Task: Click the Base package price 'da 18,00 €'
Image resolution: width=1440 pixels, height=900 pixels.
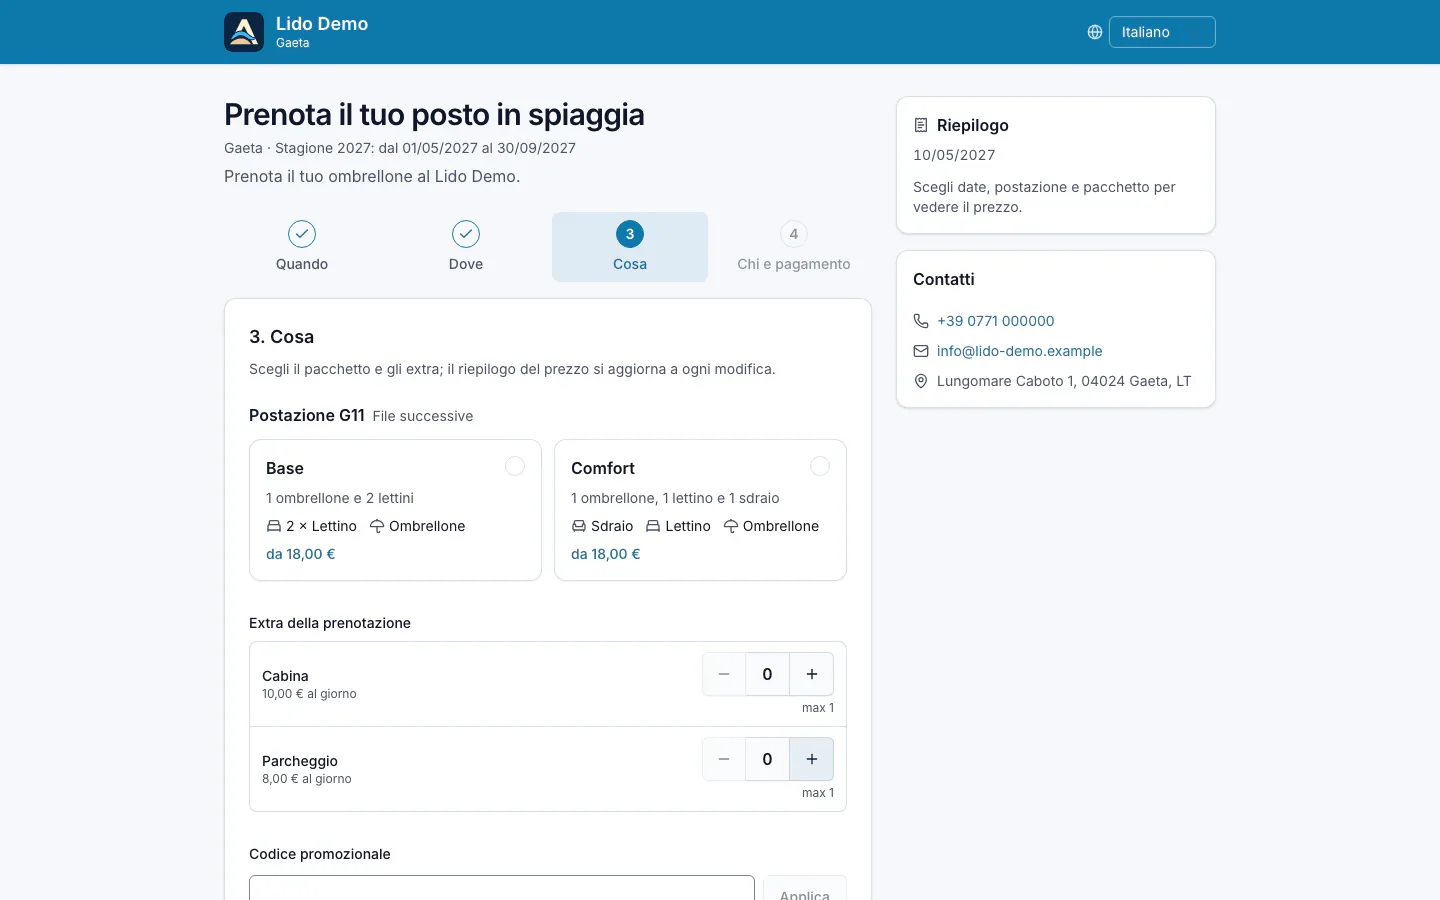Action: pyautogui.click(x=301, y=554)
